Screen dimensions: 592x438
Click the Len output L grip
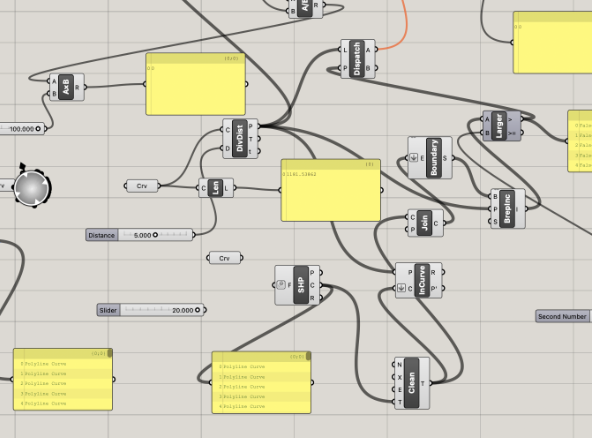pos(234,188)
